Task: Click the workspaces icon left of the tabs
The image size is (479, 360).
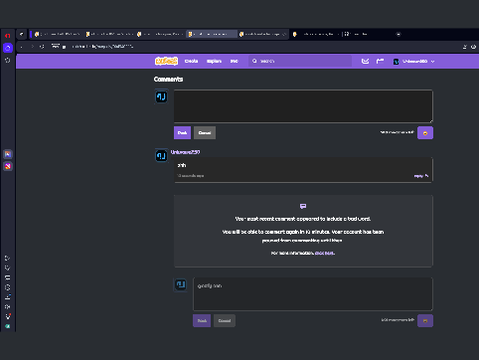Action: (22, 34)
